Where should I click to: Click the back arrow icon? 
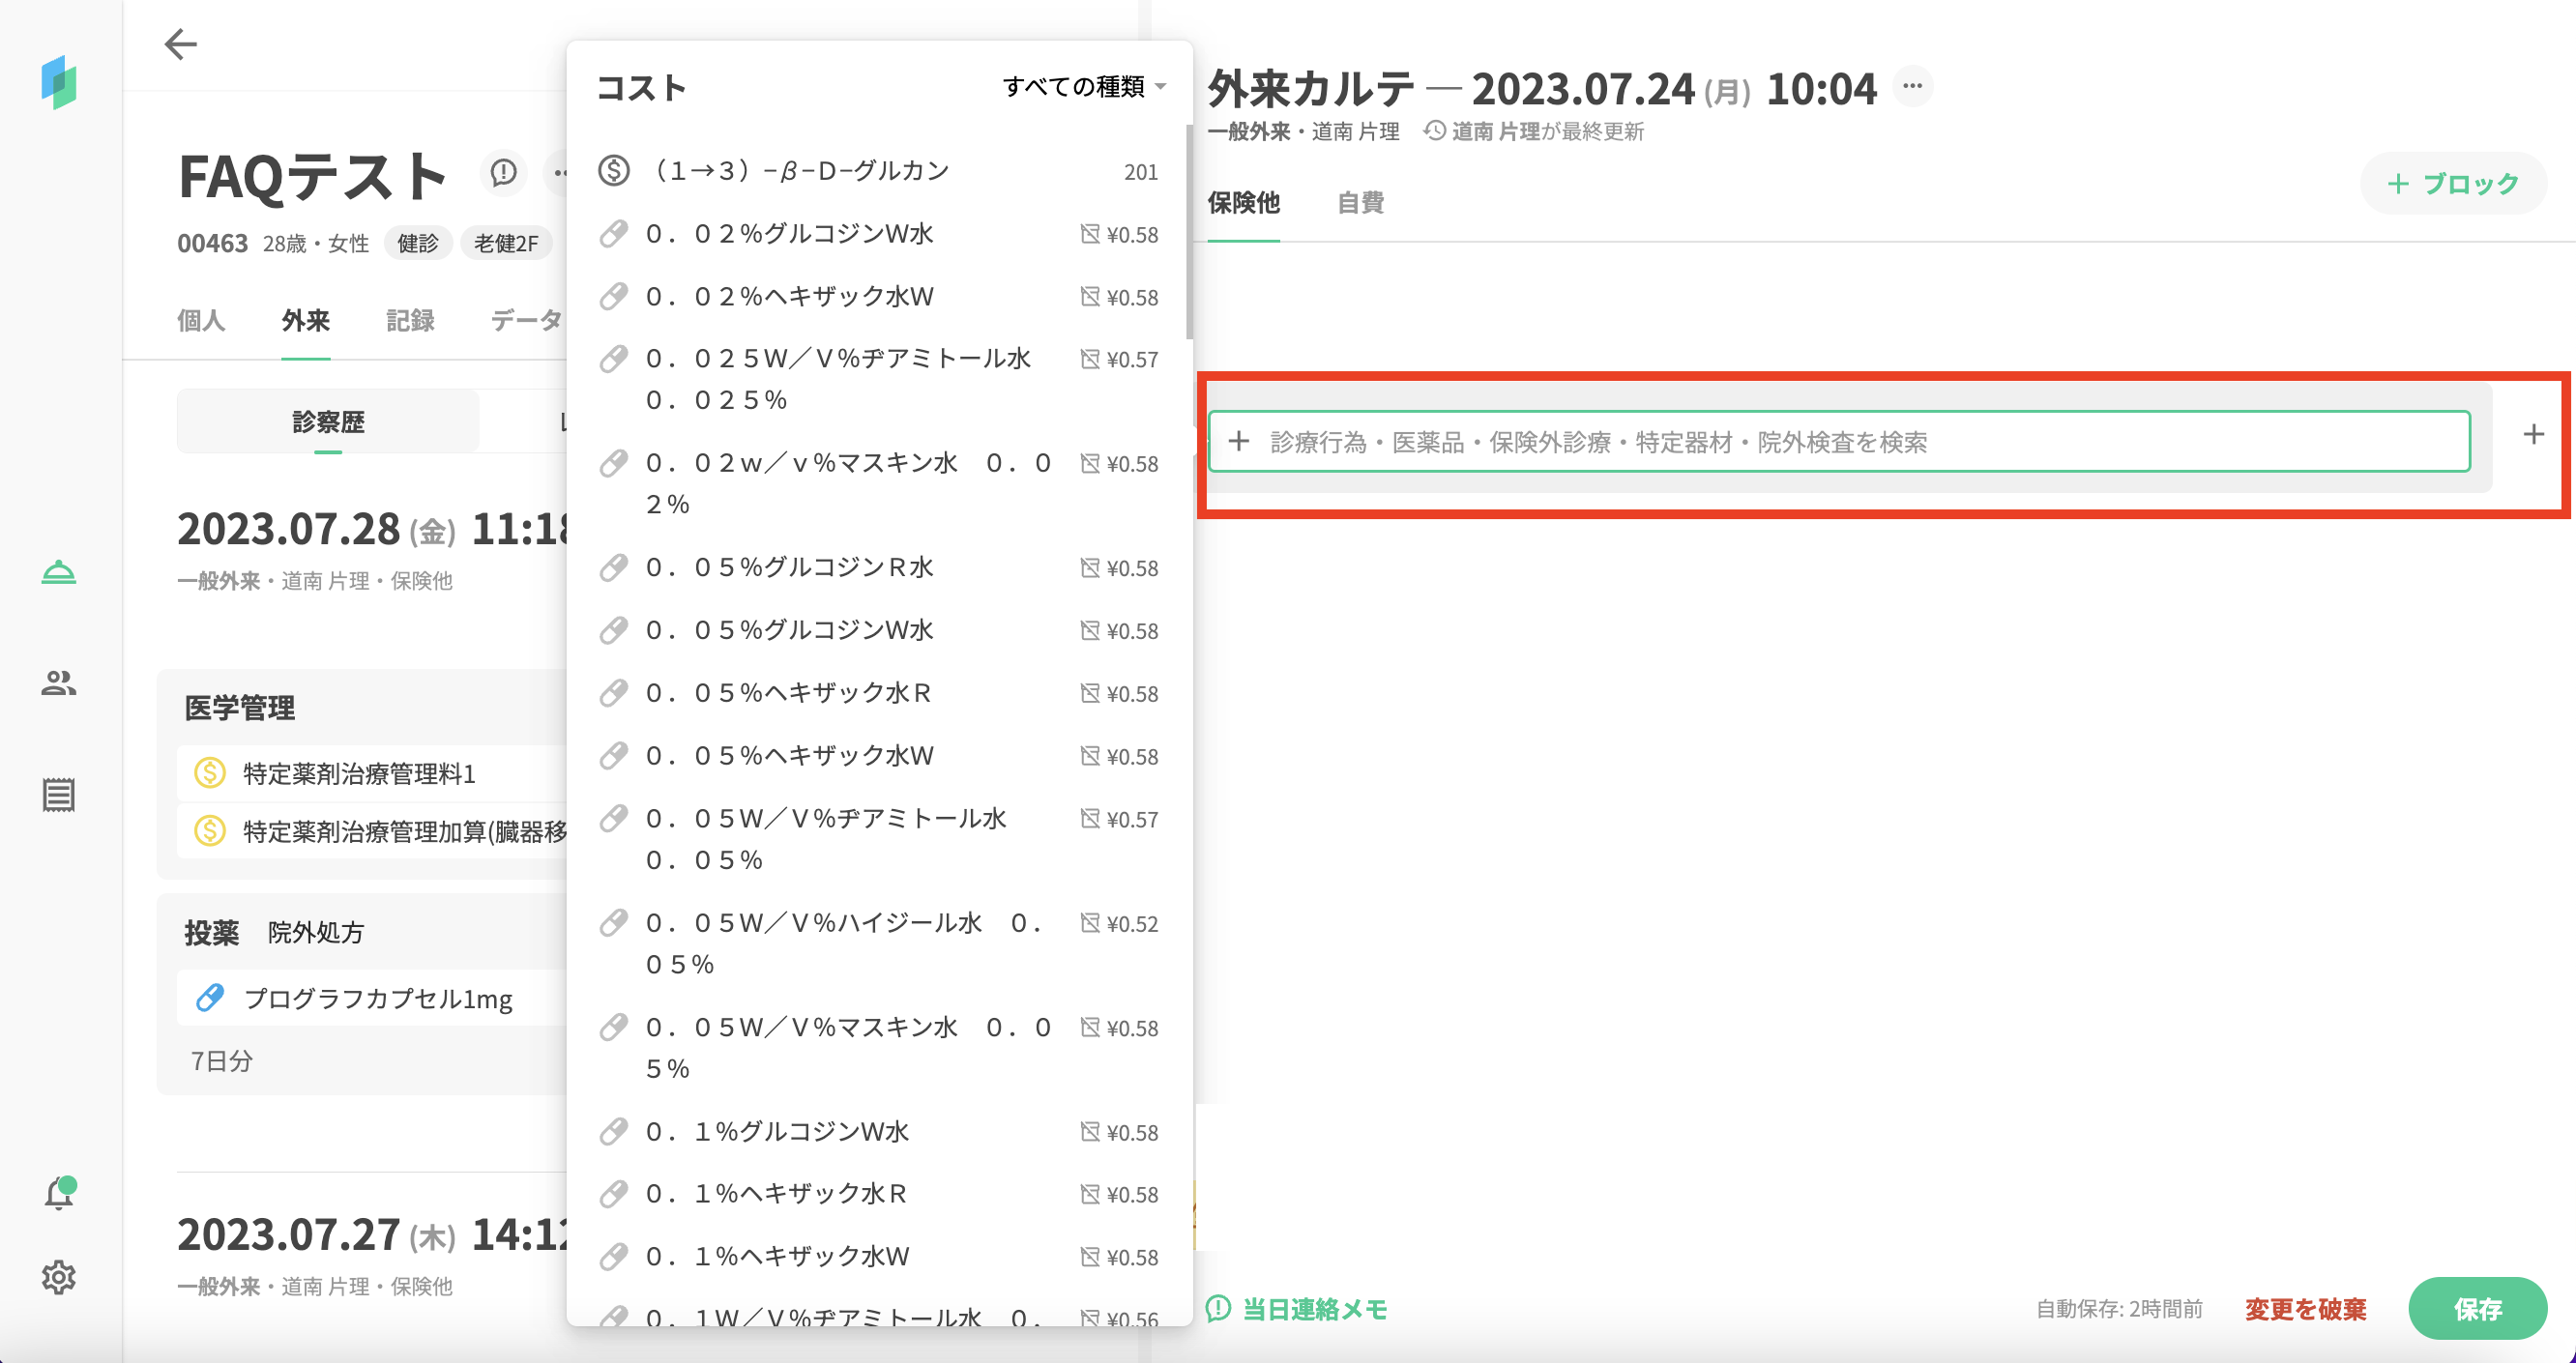point(180,44)
